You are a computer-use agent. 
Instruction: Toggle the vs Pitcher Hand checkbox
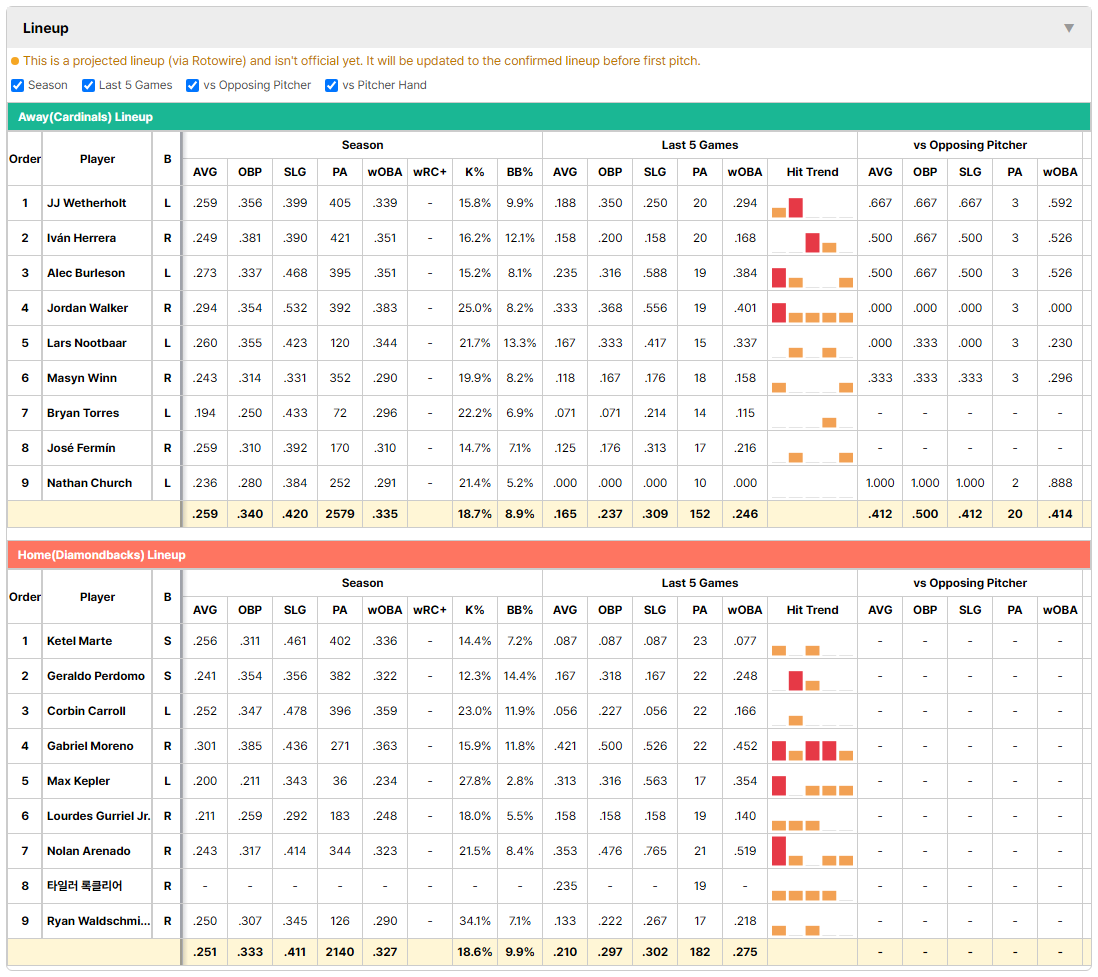[331, 85]
